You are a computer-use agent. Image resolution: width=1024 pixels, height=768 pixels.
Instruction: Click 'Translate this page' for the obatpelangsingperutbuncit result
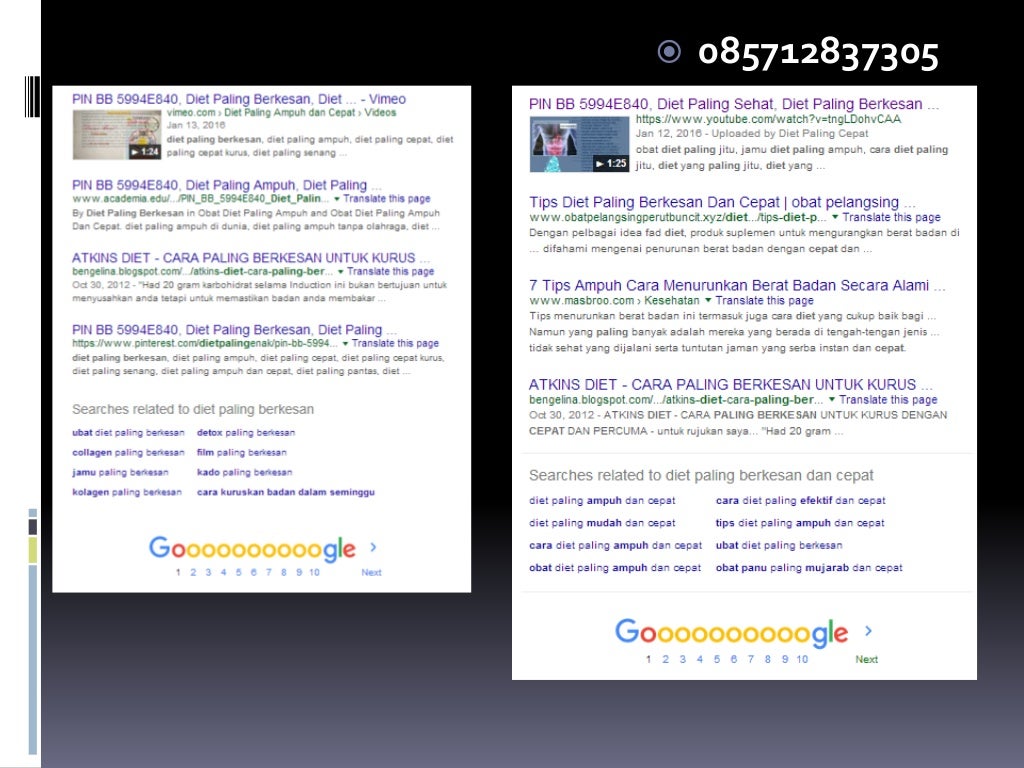click(891, 217)
